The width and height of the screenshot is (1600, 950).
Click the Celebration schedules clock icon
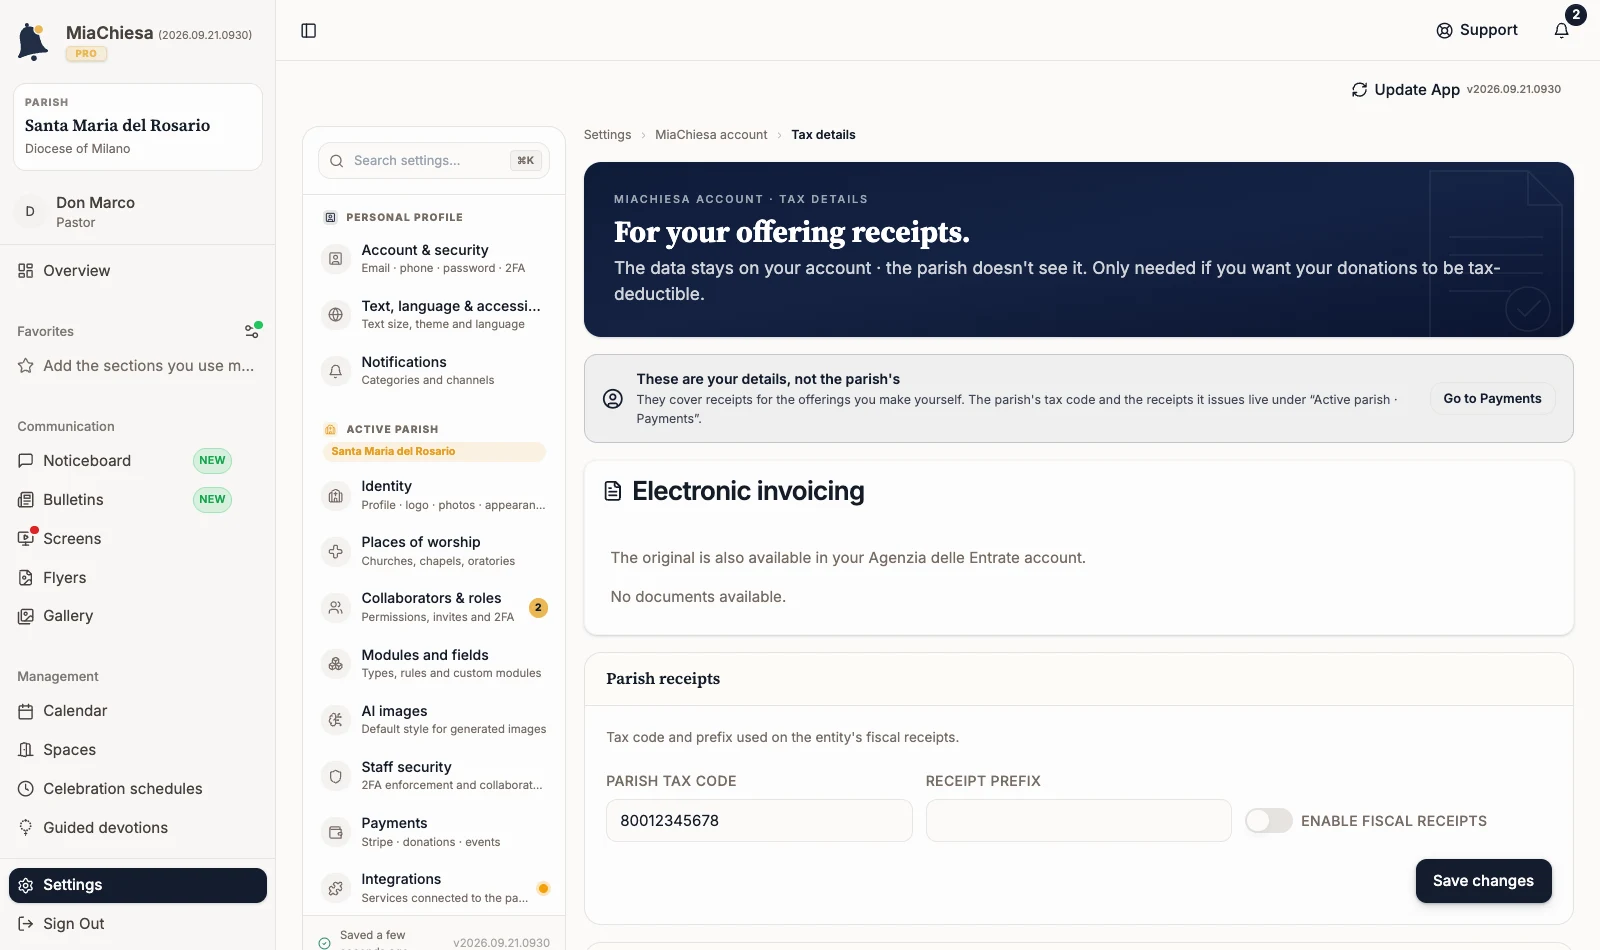26,789
